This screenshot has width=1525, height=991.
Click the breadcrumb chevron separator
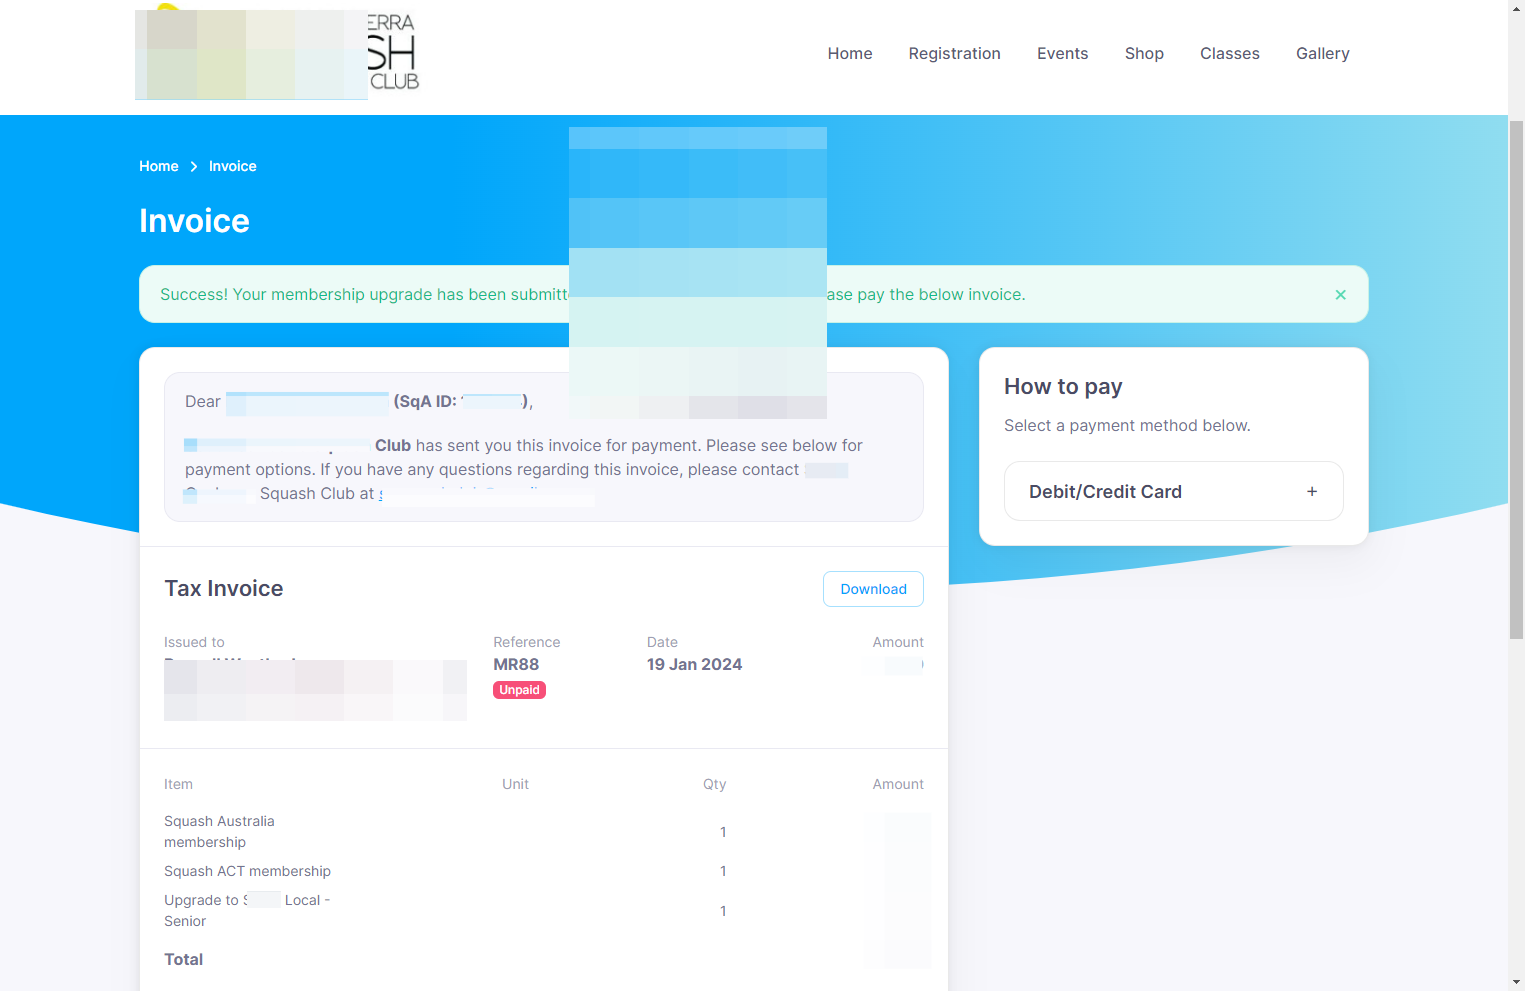pos(194,167)
